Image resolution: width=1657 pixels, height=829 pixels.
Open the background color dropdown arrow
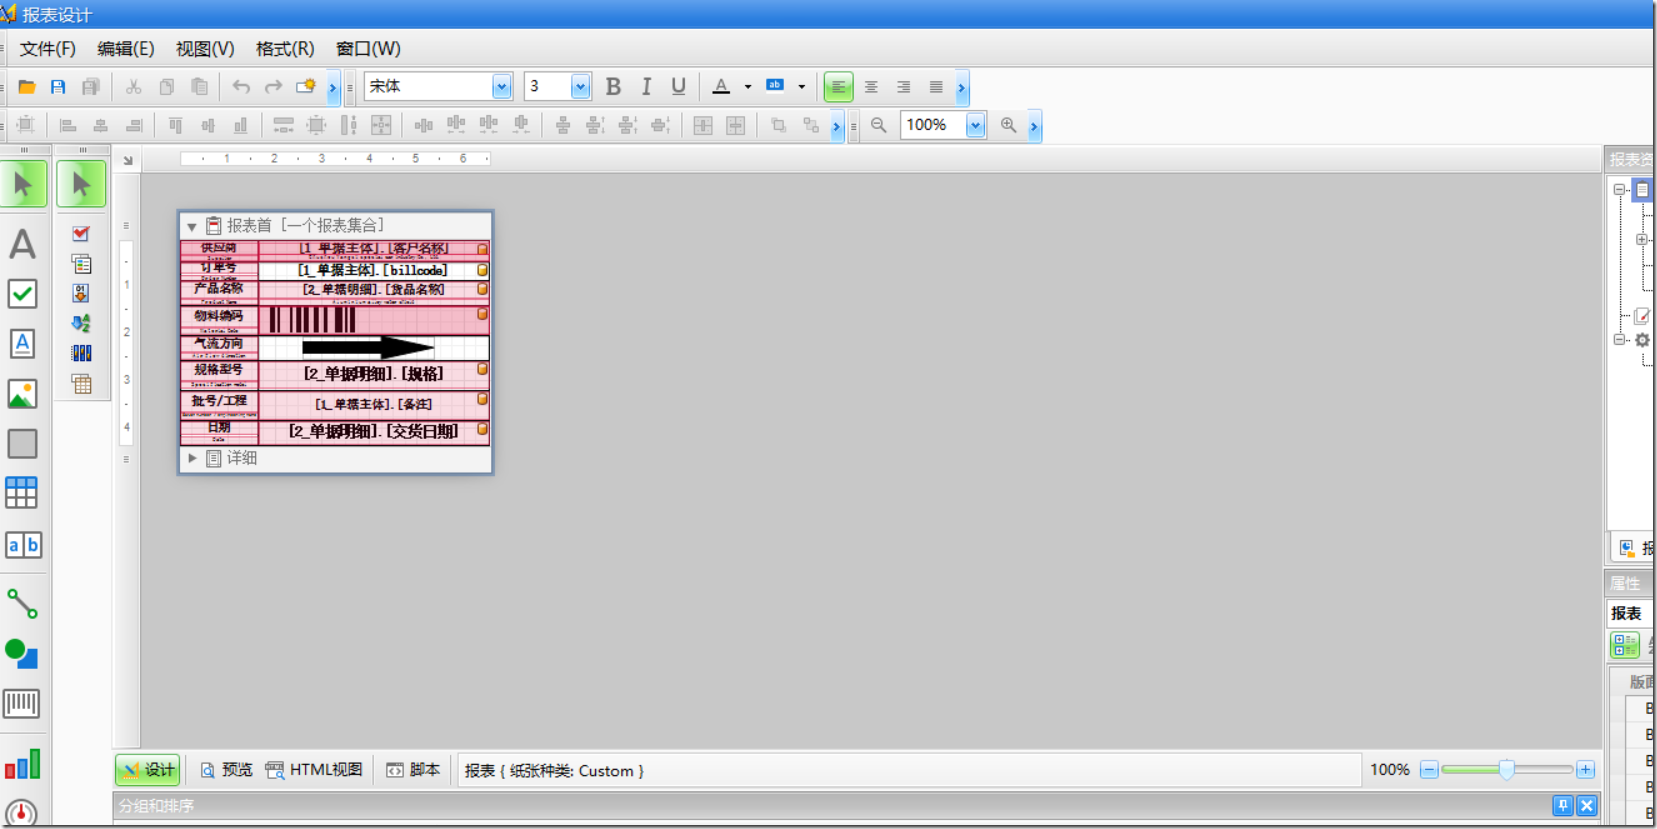801,87
